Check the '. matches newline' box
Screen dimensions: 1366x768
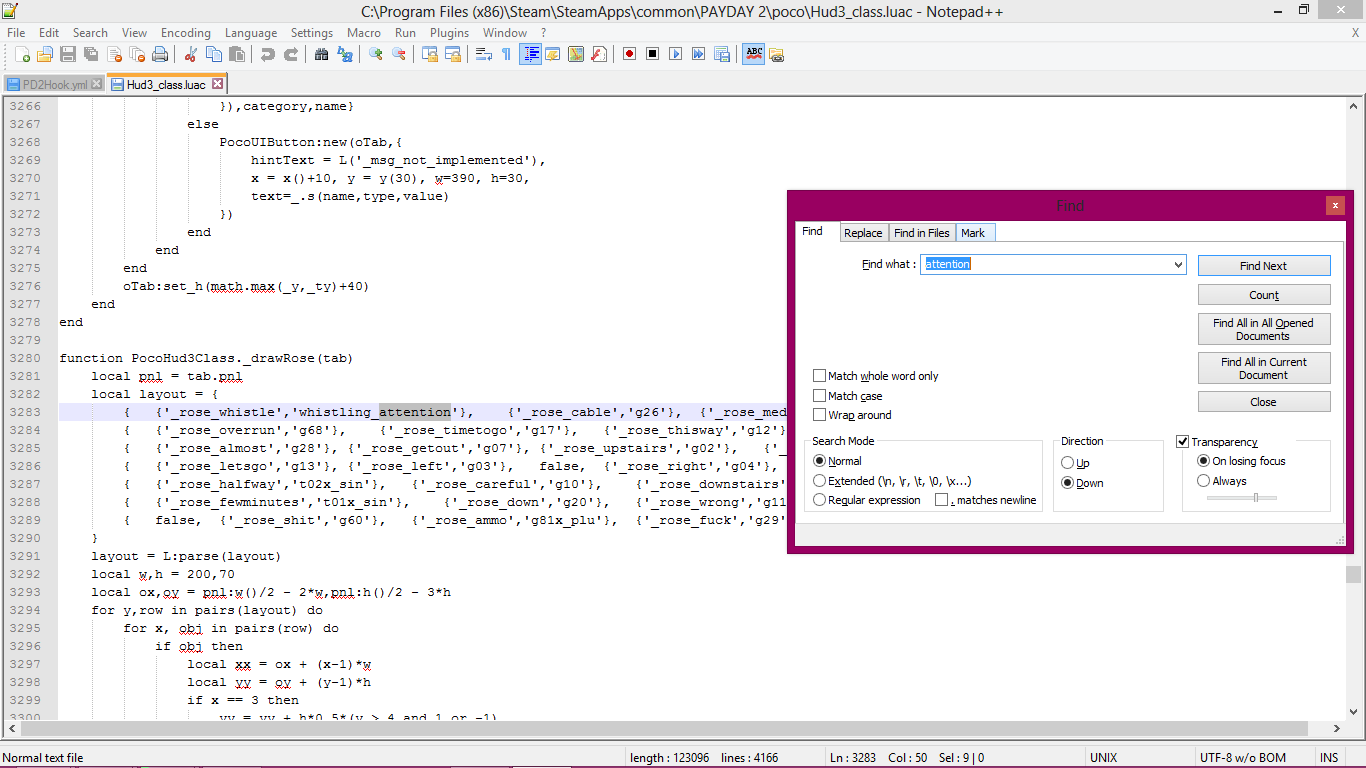click(941, 500)
